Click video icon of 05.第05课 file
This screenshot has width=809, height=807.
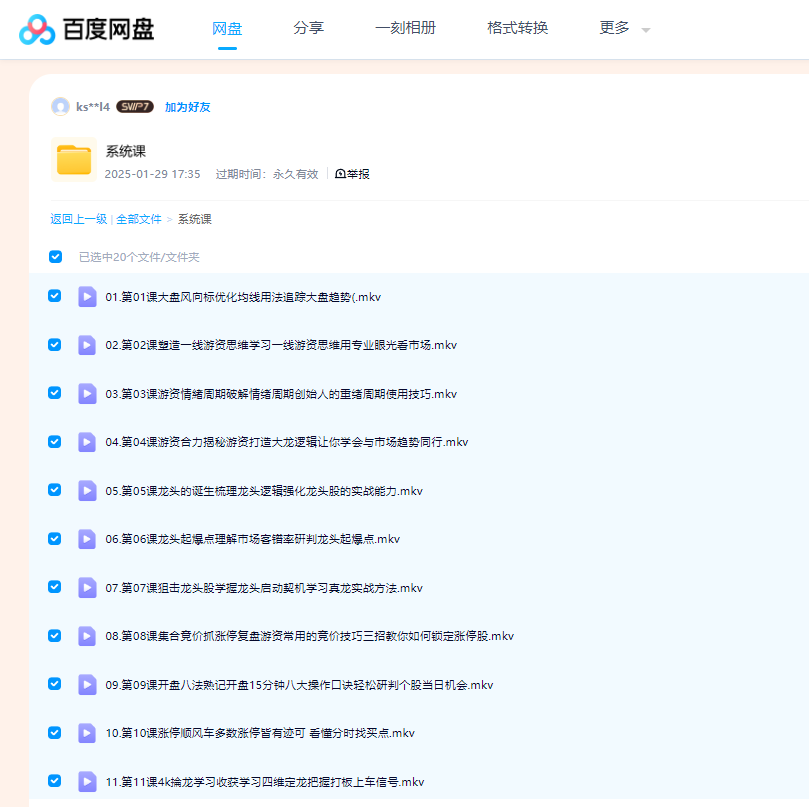[x=87, y=491]
